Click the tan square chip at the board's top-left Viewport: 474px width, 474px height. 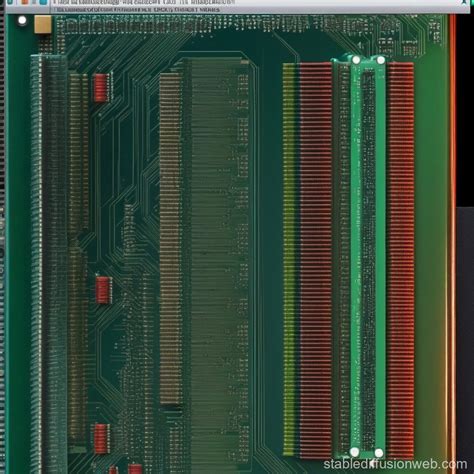pos(43,24)
